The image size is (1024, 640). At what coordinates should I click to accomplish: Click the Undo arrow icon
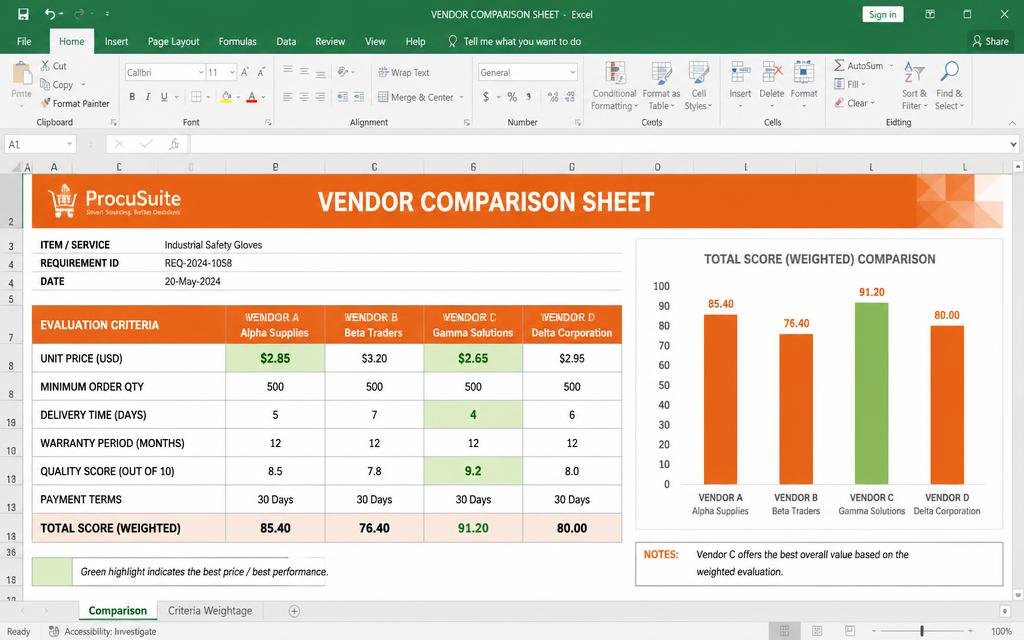click(x=50, y=14)
